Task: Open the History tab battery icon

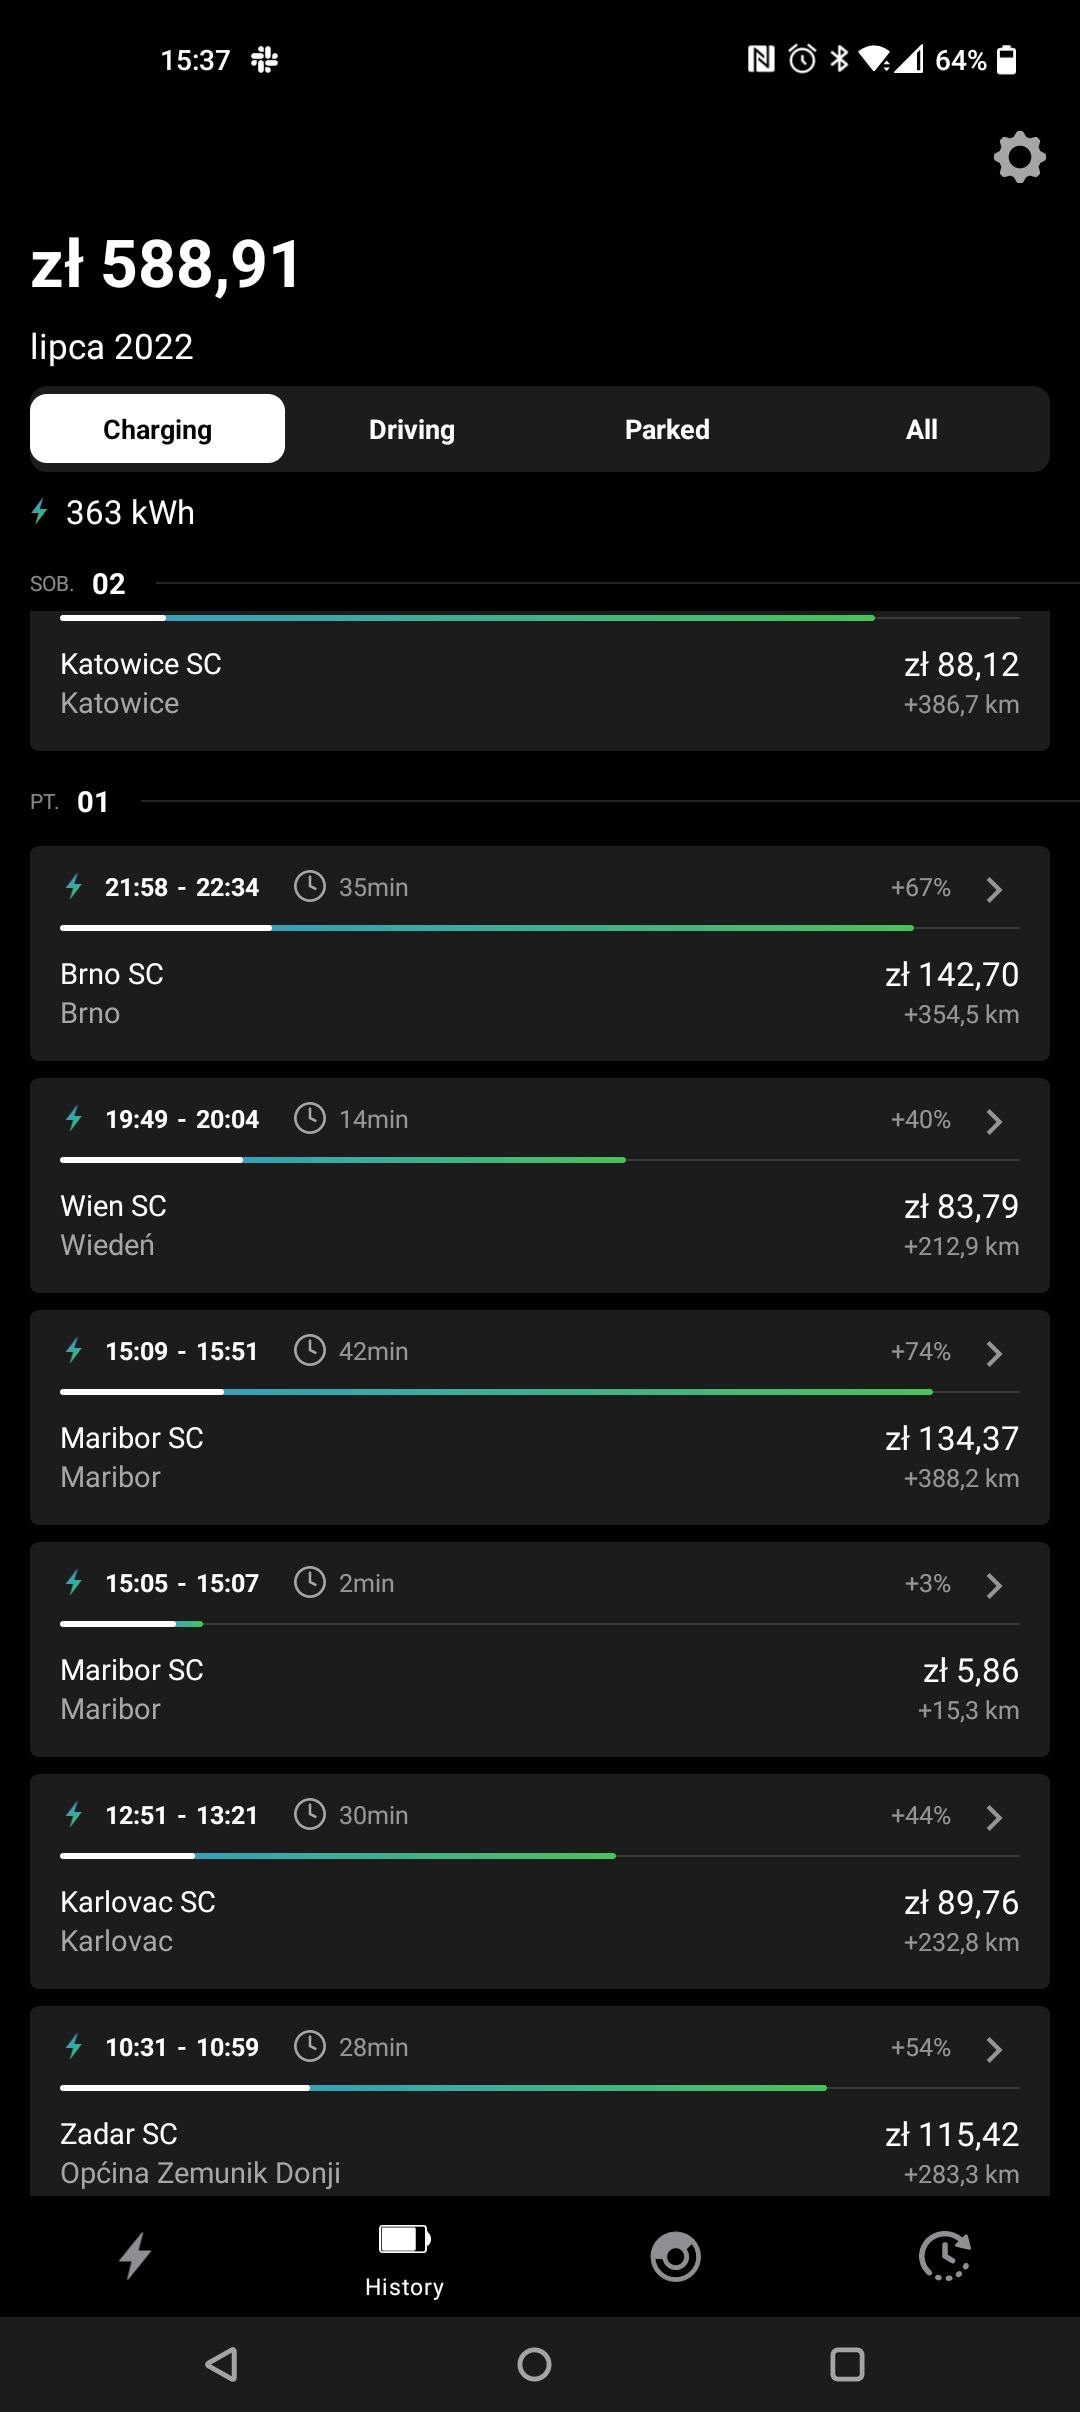Action: point(404,2239)
